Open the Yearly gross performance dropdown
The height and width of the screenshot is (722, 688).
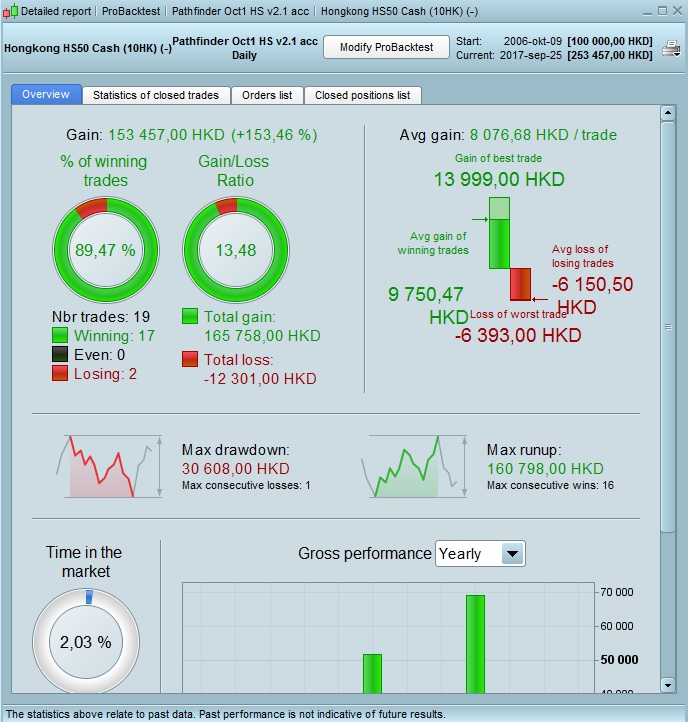coord(480,553)
